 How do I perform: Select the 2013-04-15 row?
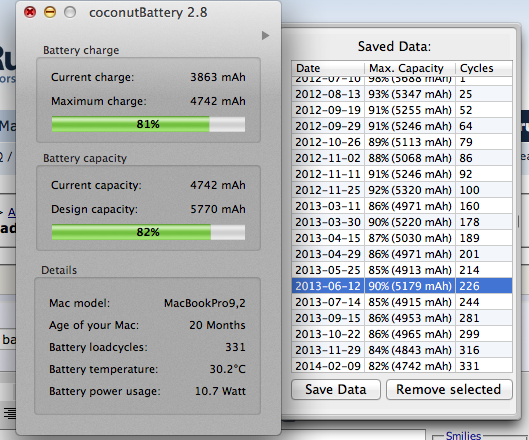click(402, 238)
